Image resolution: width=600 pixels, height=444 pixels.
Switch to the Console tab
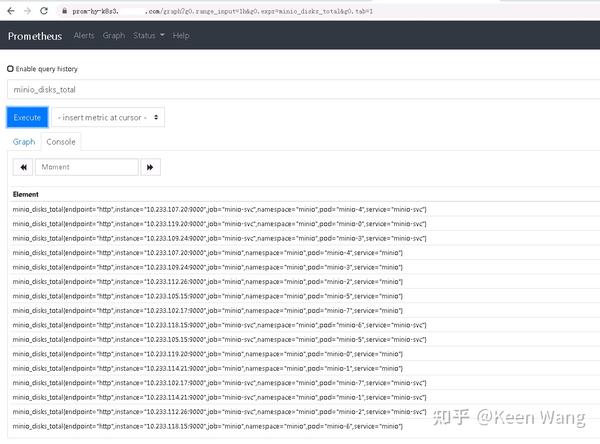pyautogui.click(x=61, y=142)
